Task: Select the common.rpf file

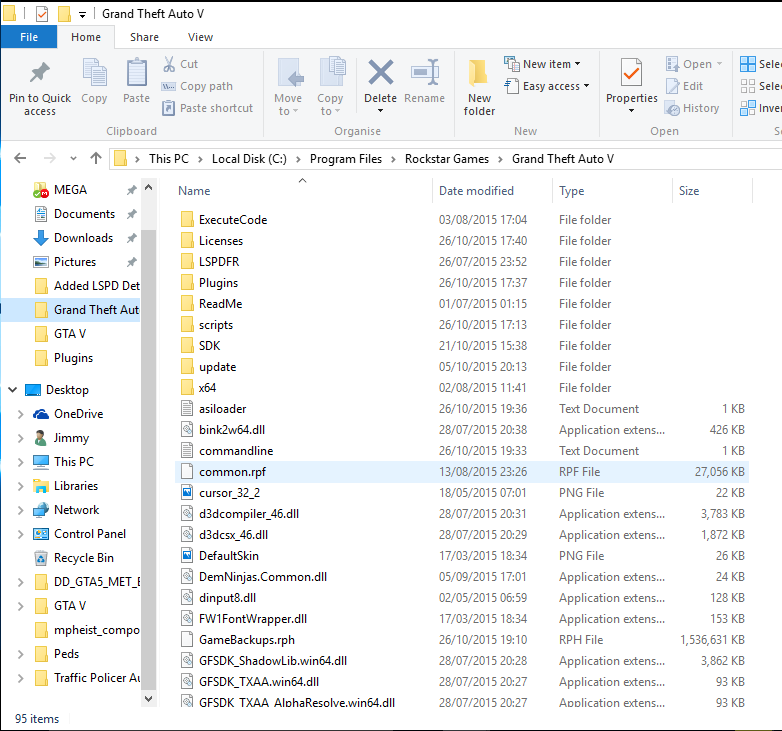Action: [x=462, y=472]
